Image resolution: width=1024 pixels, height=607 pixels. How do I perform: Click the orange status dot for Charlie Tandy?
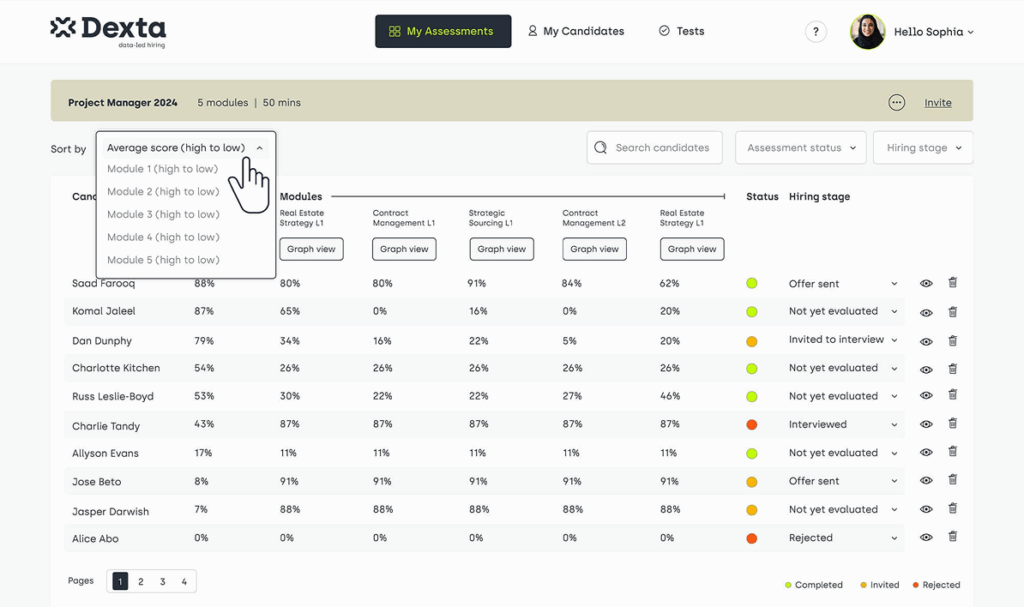coord(752,425)
